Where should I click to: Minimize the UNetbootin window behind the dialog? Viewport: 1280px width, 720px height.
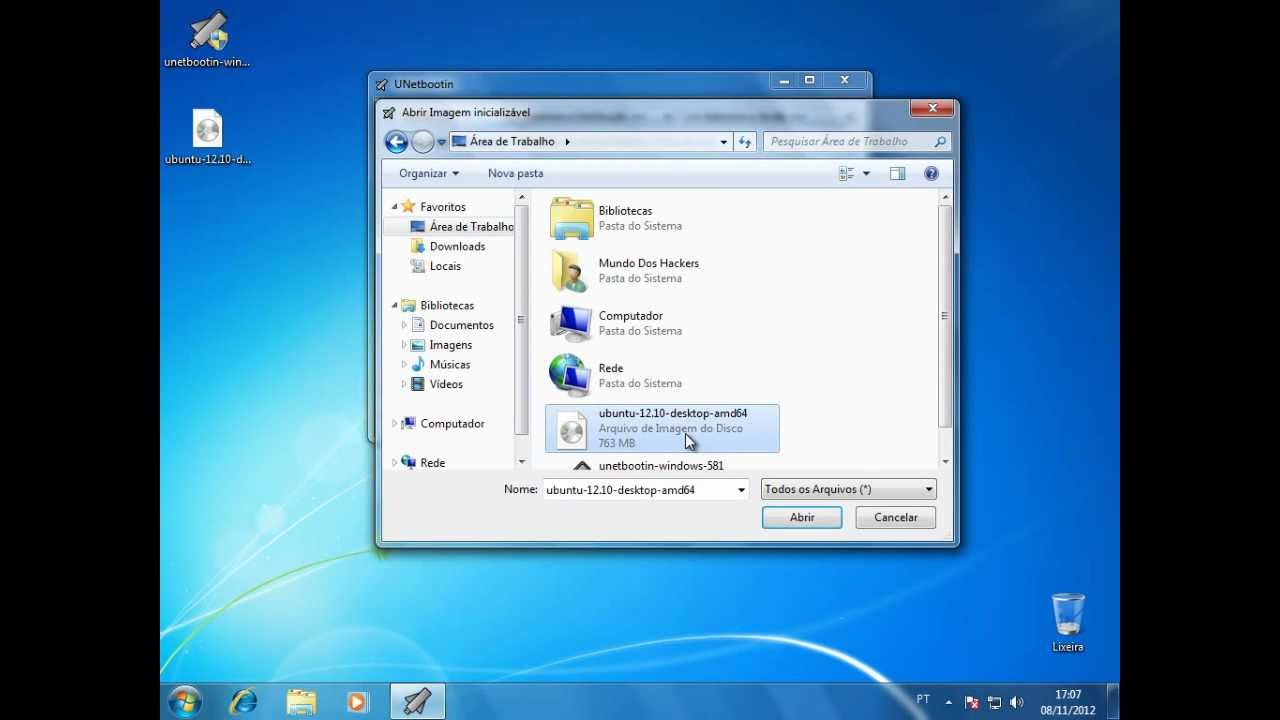pos(784,80)
